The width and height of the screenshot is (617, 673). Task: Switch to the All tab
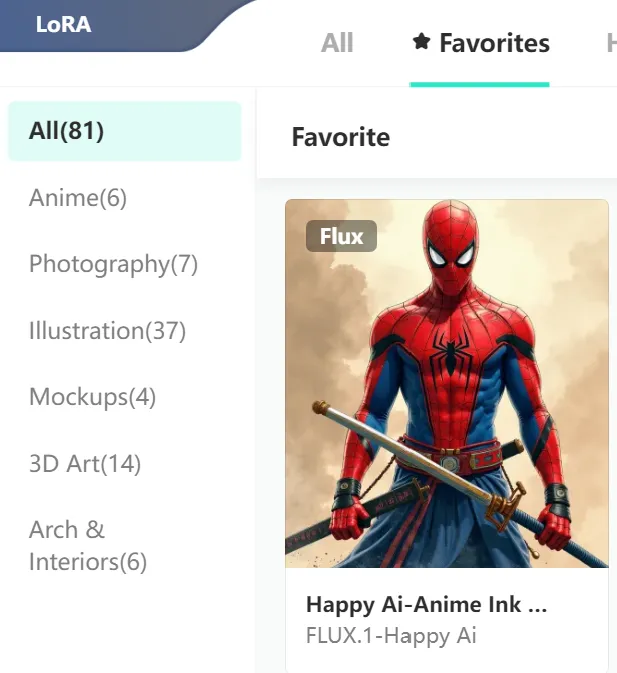coord(337,43)
